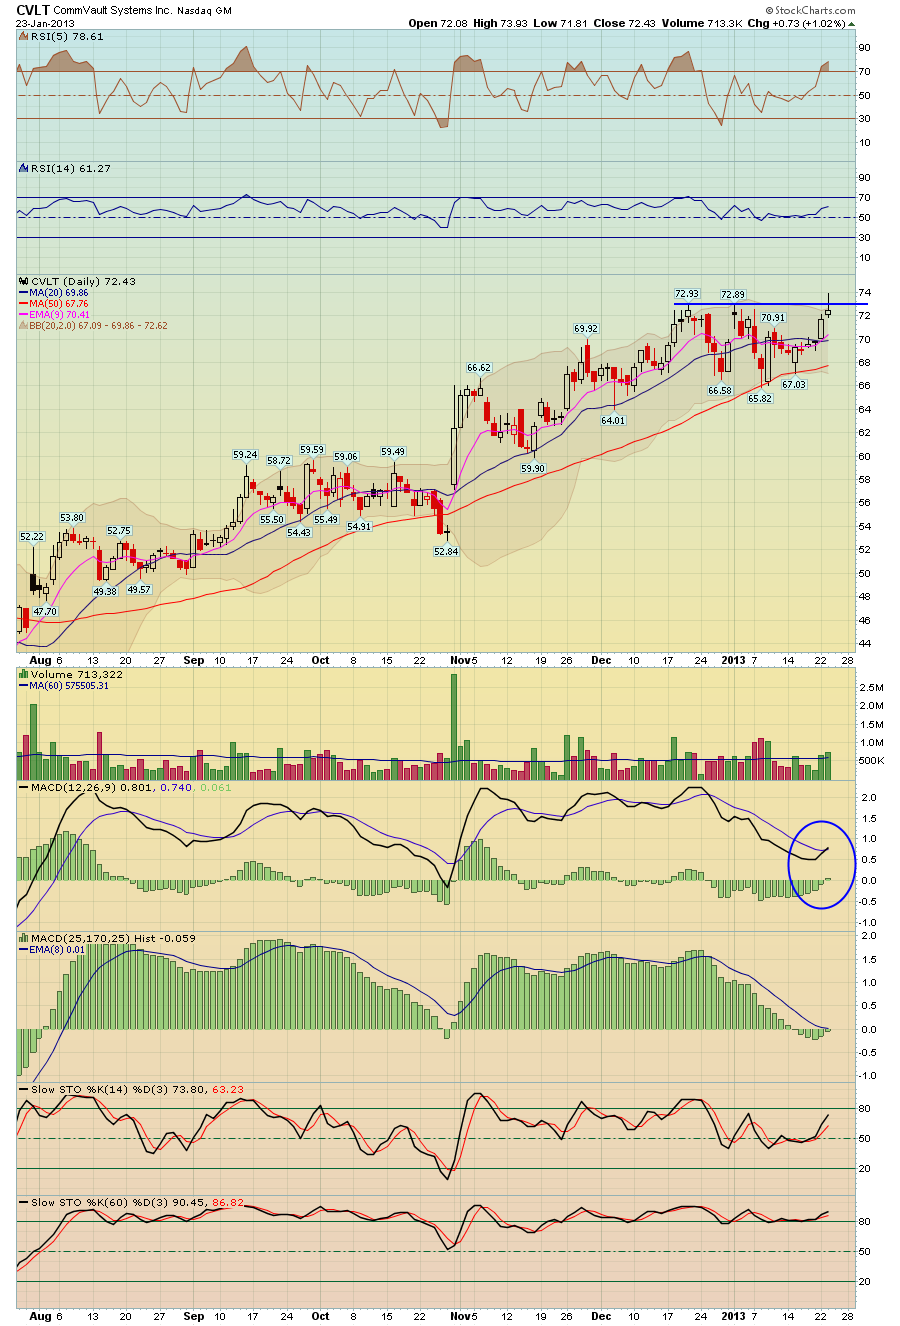900x1326 pixels.
Task: Click the Open 72.08 header value
Action: click(x=440, y=22)
